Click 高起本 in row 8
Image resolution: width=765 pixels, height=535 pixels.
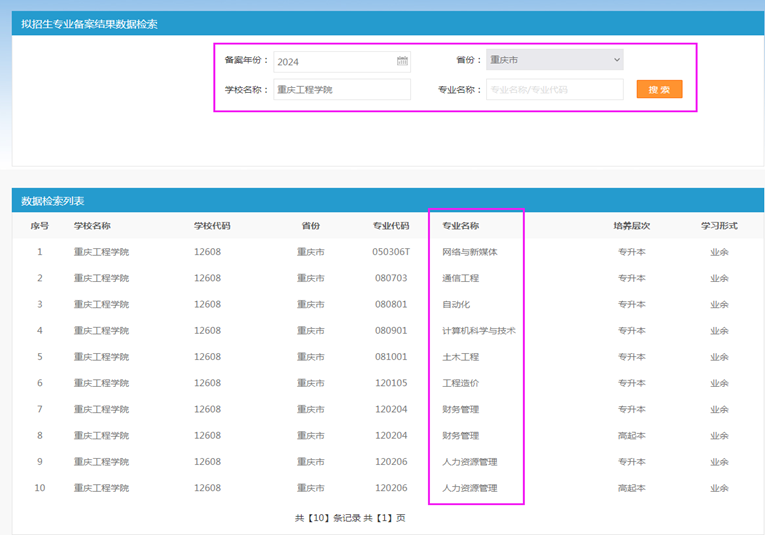point(631,436)
